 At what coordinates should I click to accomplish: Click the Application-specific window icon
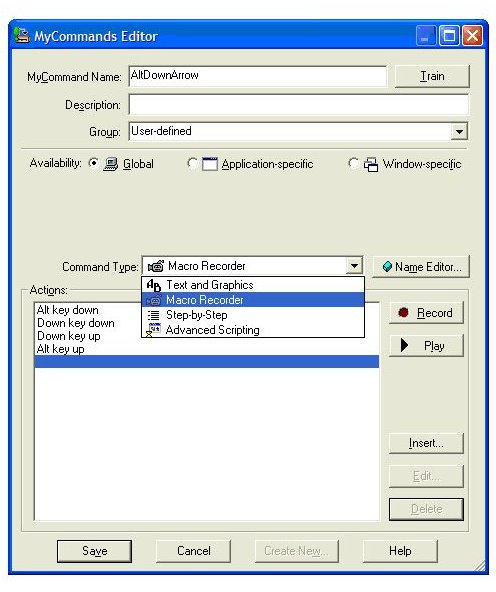(x=209, y=164)
